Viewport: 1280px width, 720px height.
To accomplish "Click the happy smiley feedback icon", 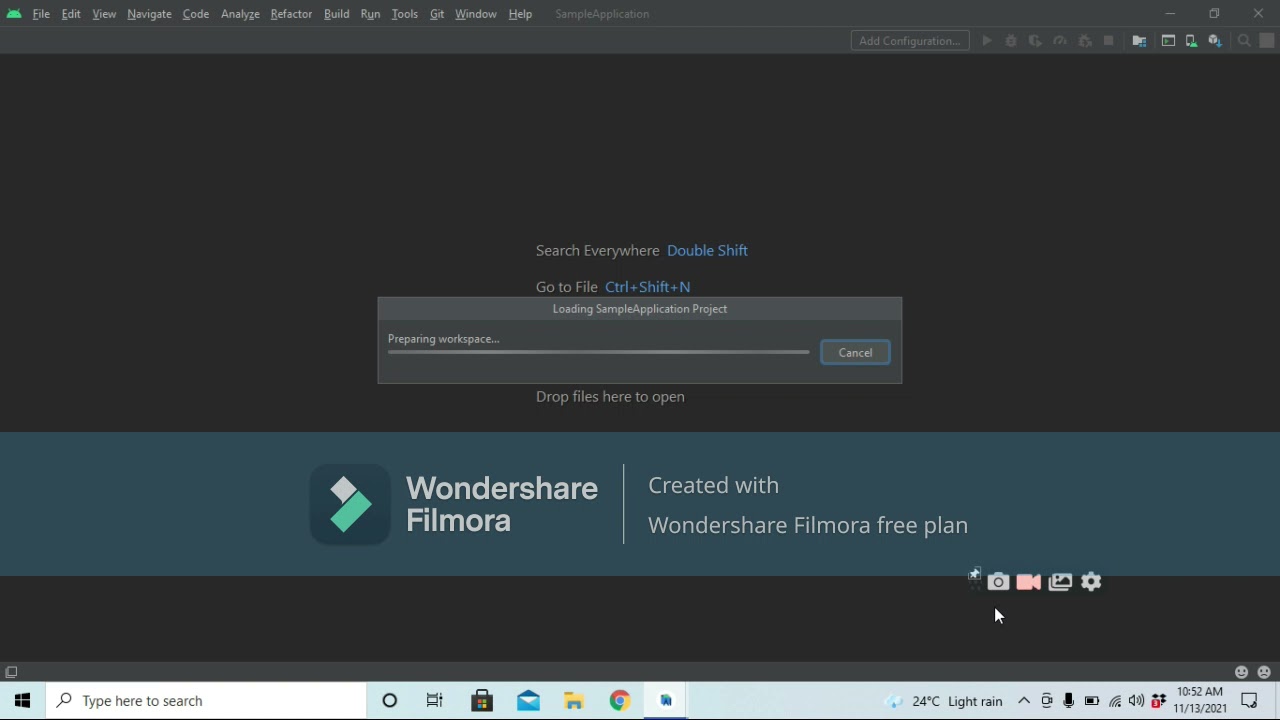I will click(1242, 672).
